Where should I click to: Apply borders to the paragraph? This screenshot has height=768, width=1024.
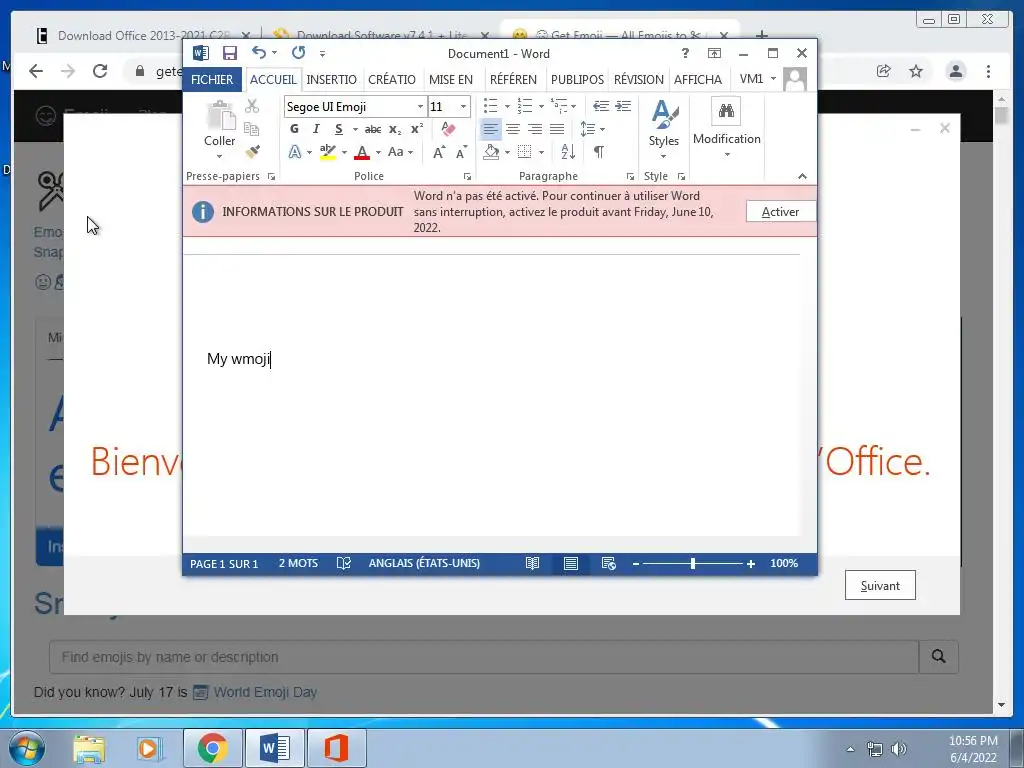point(524,152)
